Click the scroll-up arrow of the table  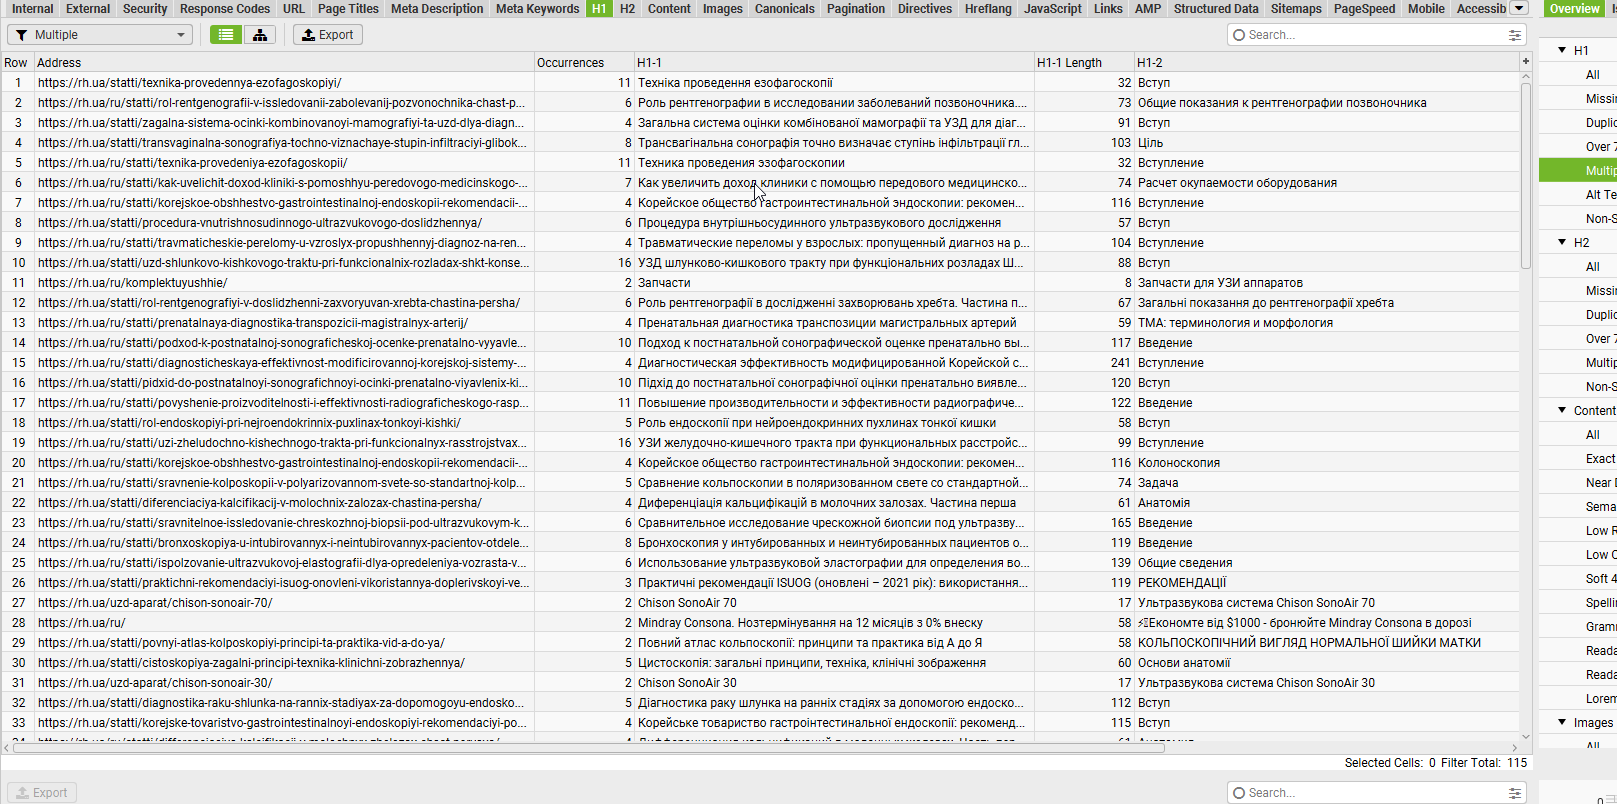tap(1526, 77)
